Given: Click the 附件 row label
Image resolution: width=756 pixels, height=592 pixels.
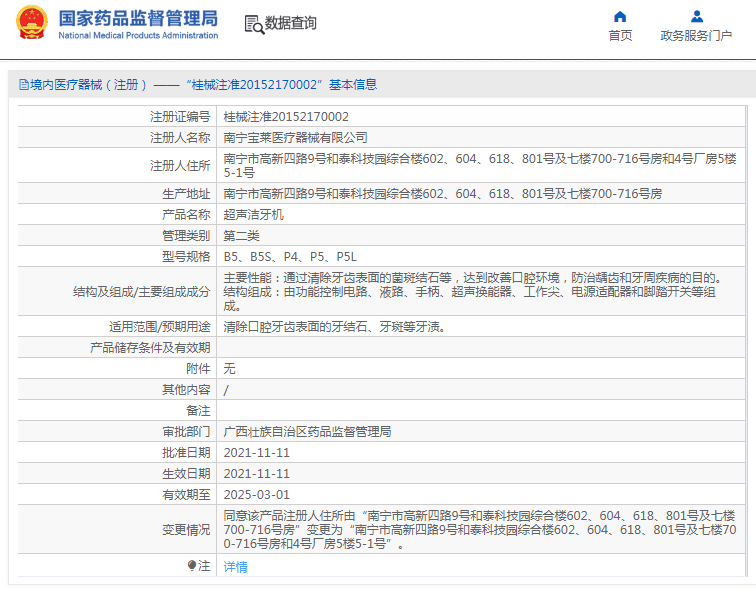Looking at the screenshot, I should pos(198,369).
